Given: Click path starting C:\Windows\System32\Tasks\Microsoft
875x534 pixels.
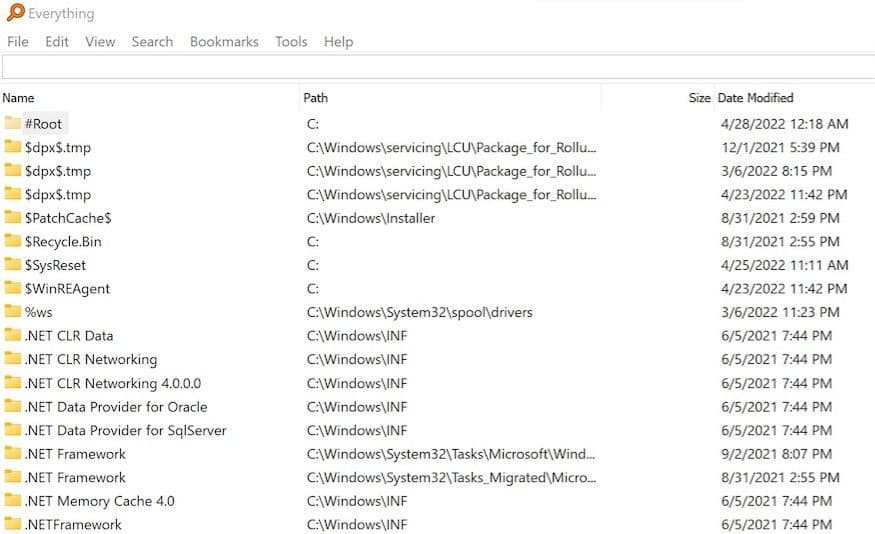Looking at the screenshot, I should [451, 454].
